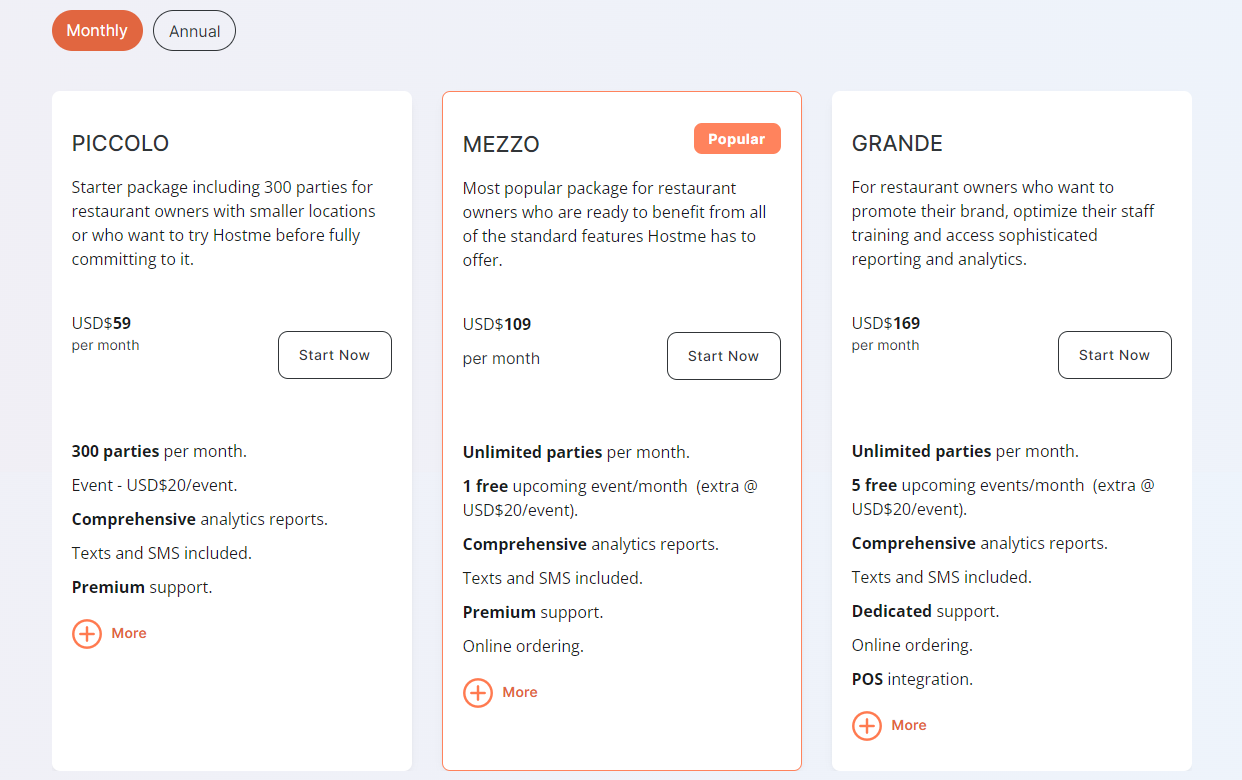Image resolution: width=1242 pixels, height=780 pixels.
Task: Click the USD$109 price on MEZZO card
Action: [x=496, y=323]
